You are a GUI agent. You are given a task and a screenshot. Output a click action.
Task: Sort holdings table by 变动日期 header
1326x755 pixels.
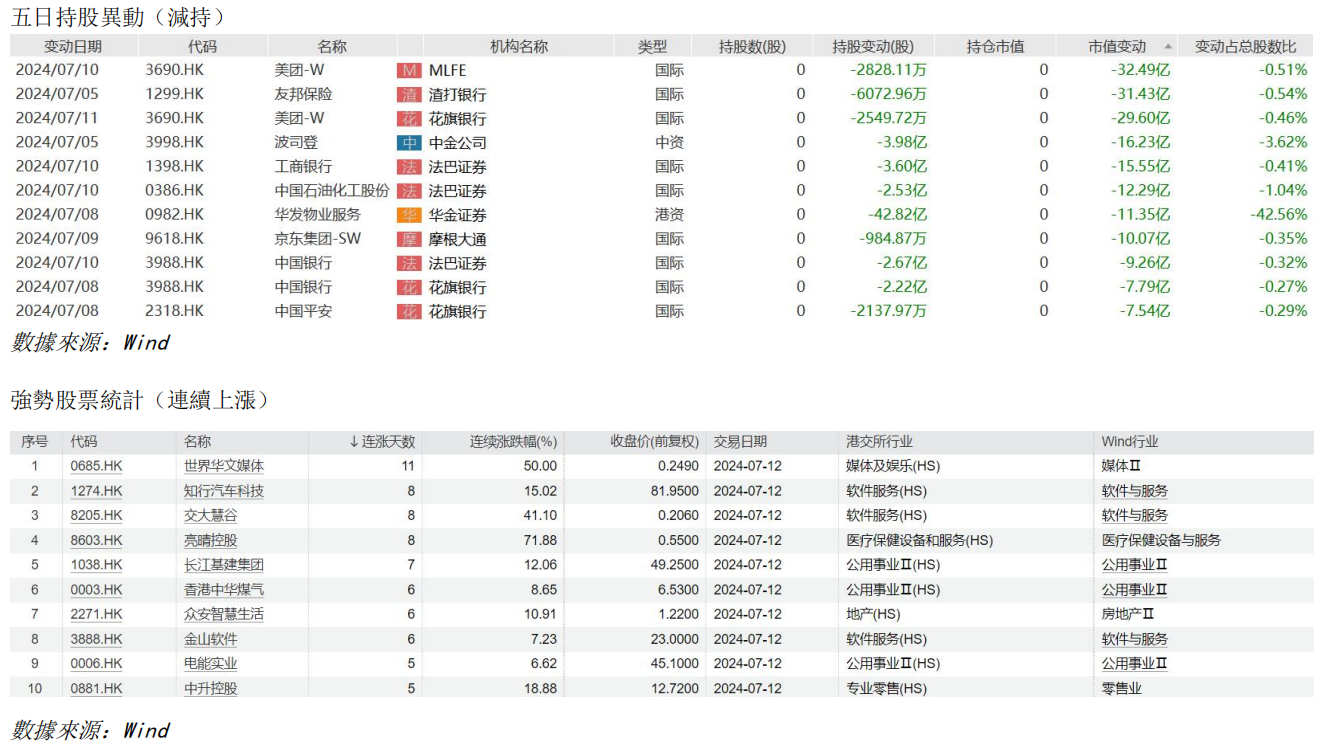[73, 46]
